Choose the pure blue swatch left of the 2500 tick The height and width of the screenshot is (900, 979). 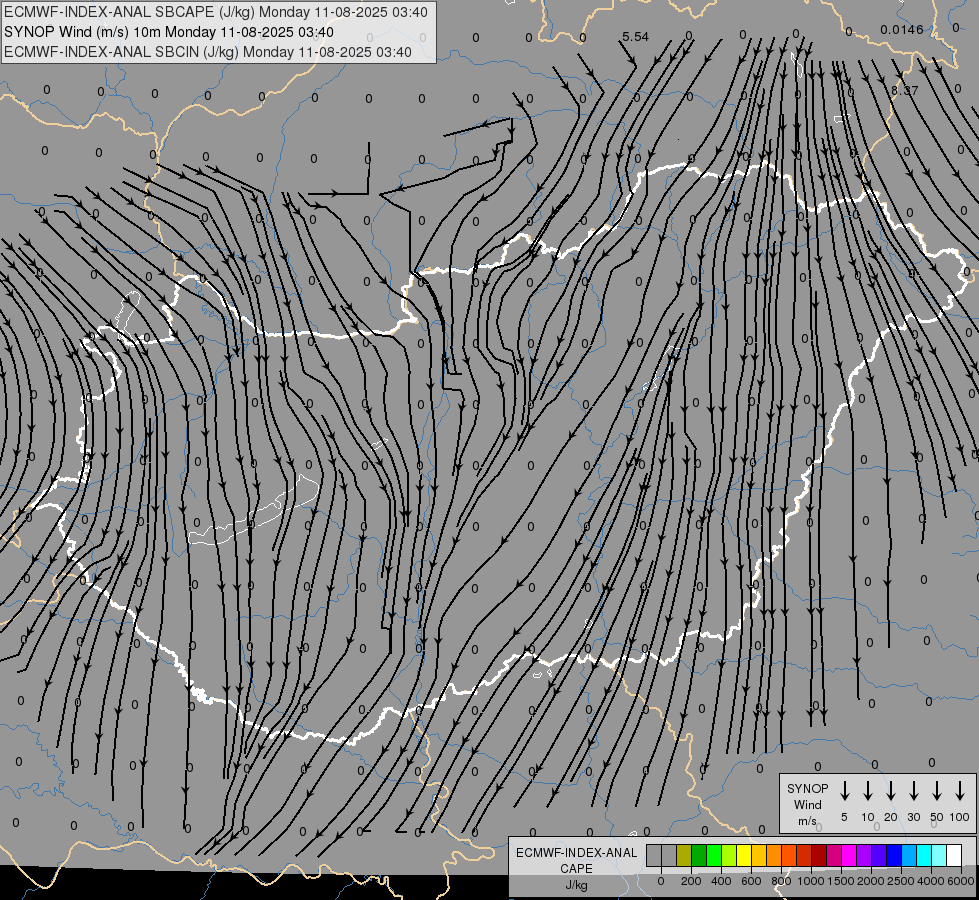click(894, 855)
